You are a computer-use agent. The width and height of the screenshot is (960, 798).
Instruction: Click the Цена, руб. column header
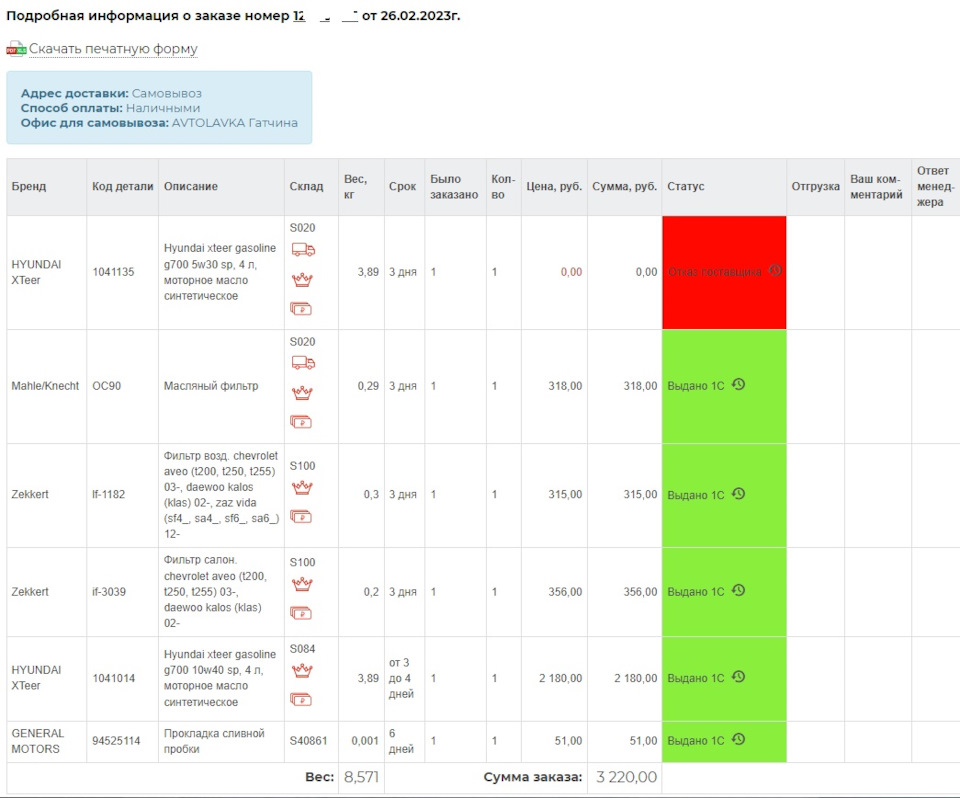point(554,187)
